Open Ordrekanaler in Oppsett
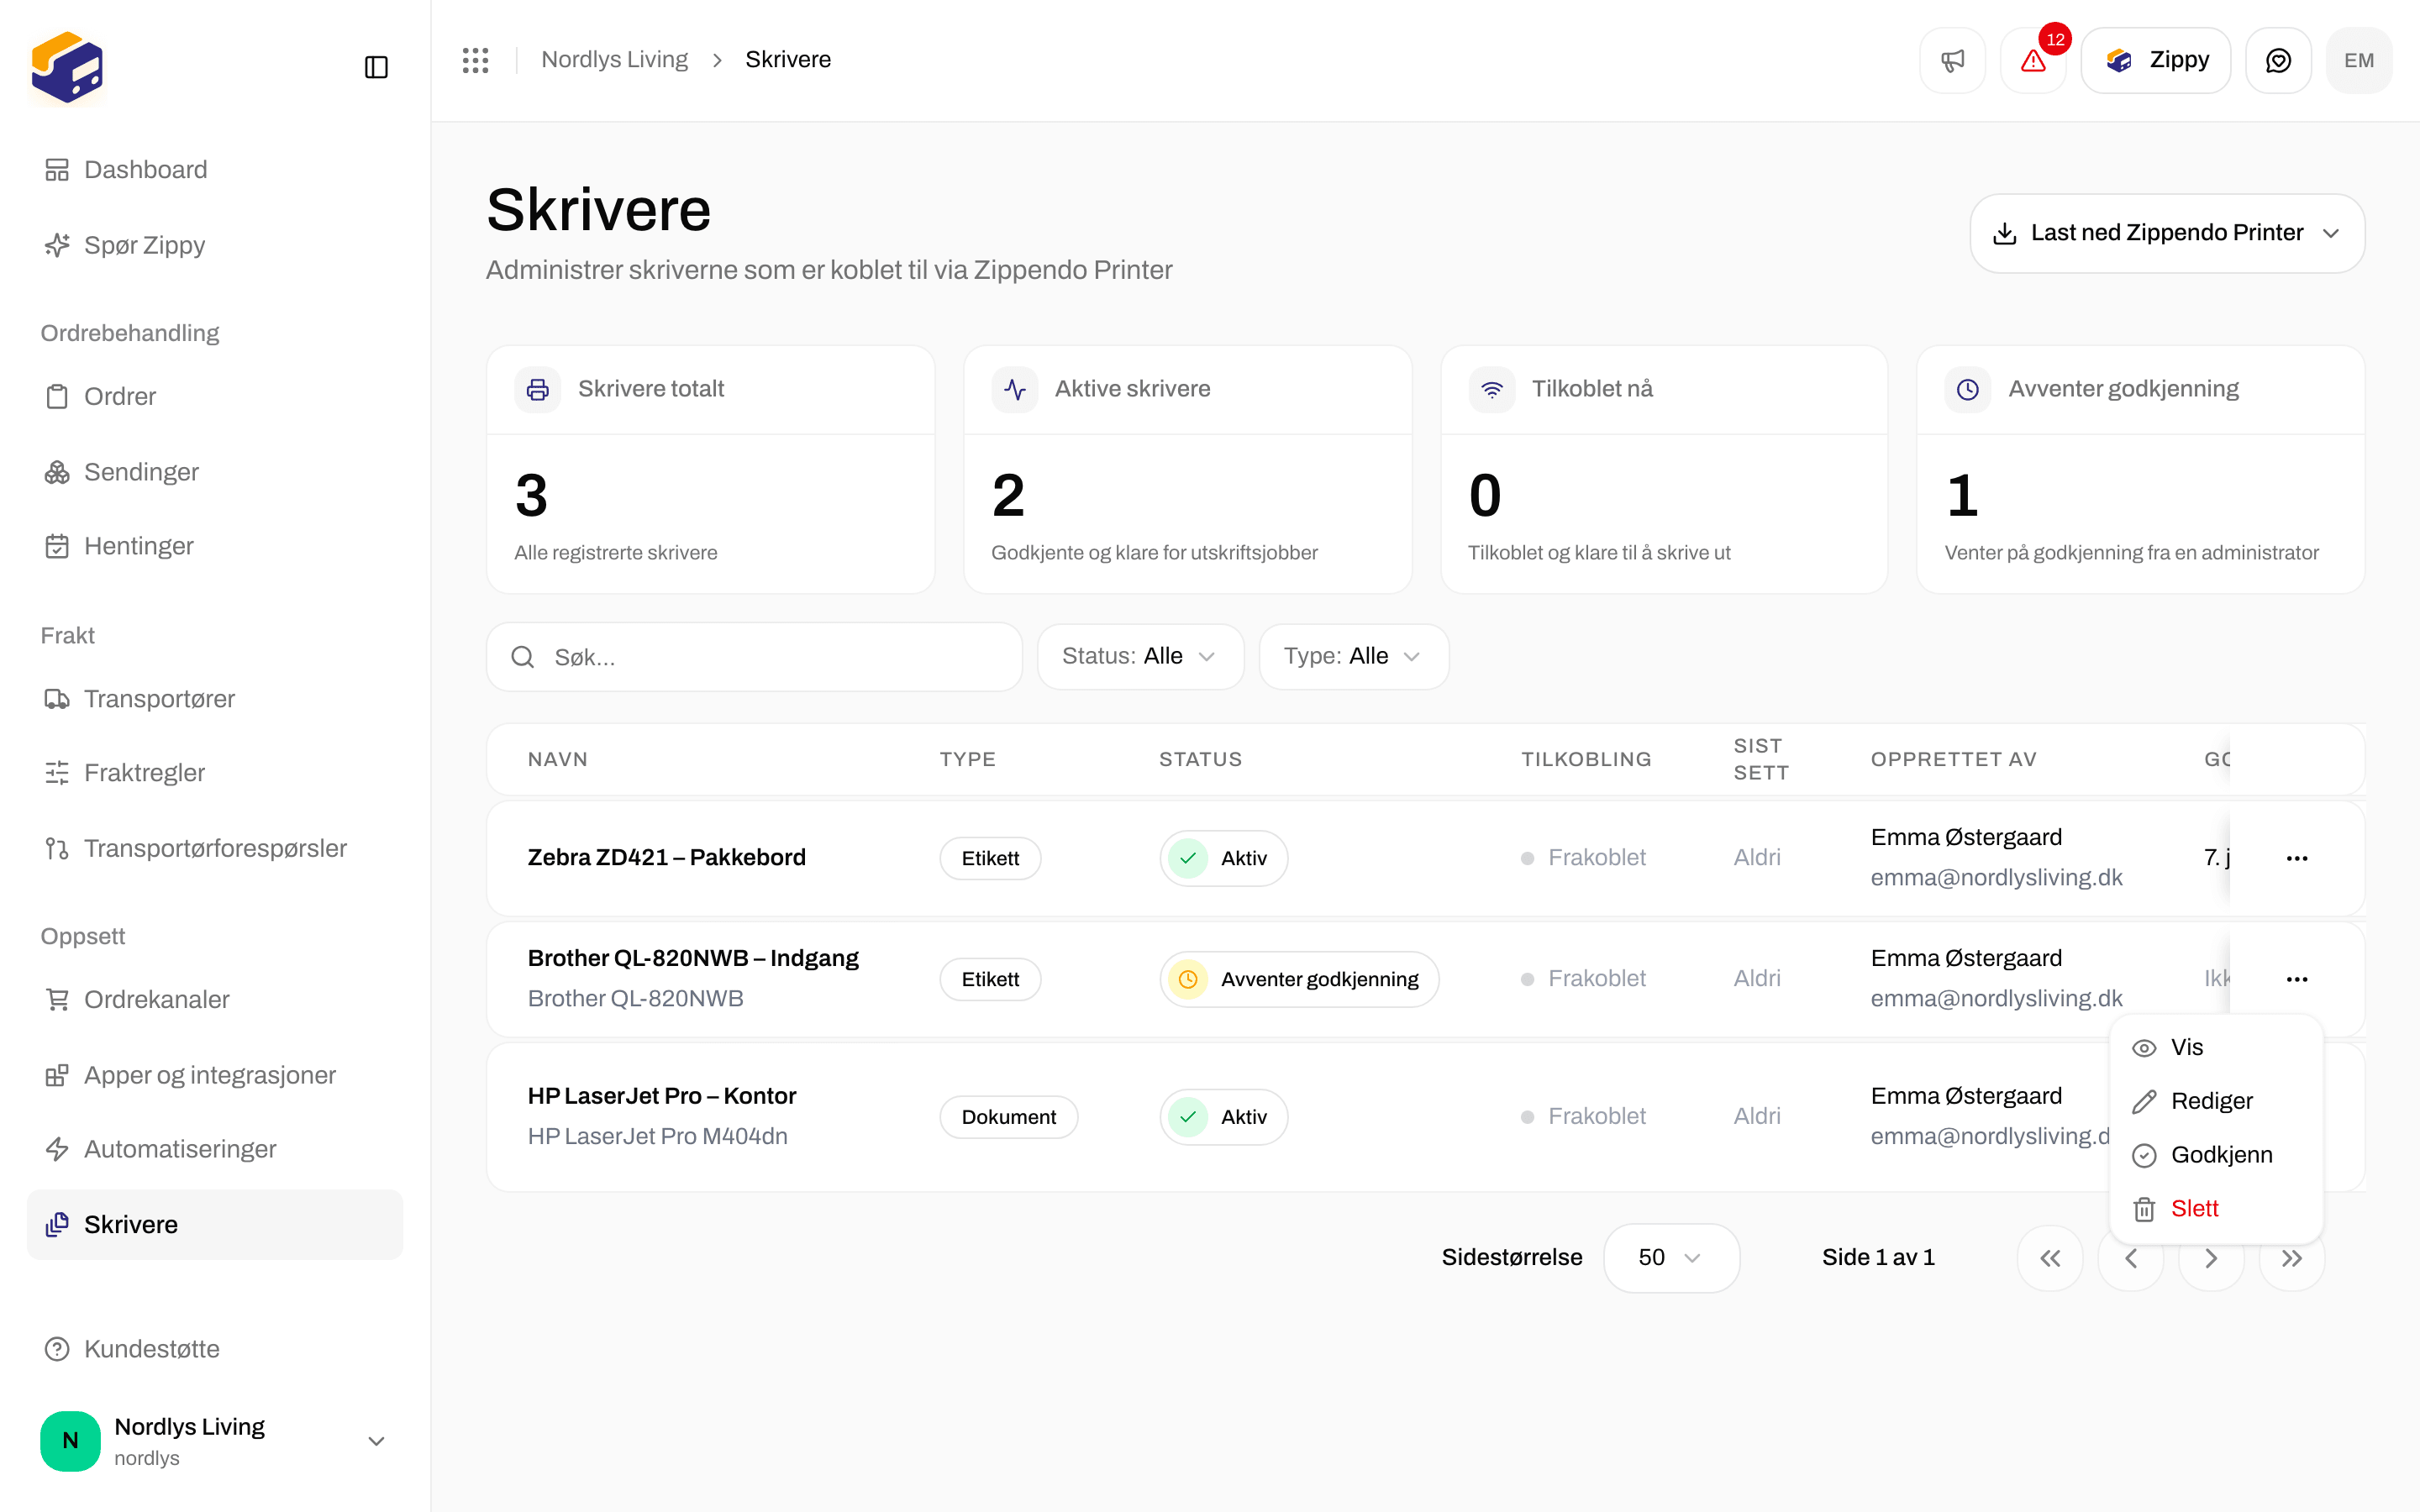 [215, 999]
